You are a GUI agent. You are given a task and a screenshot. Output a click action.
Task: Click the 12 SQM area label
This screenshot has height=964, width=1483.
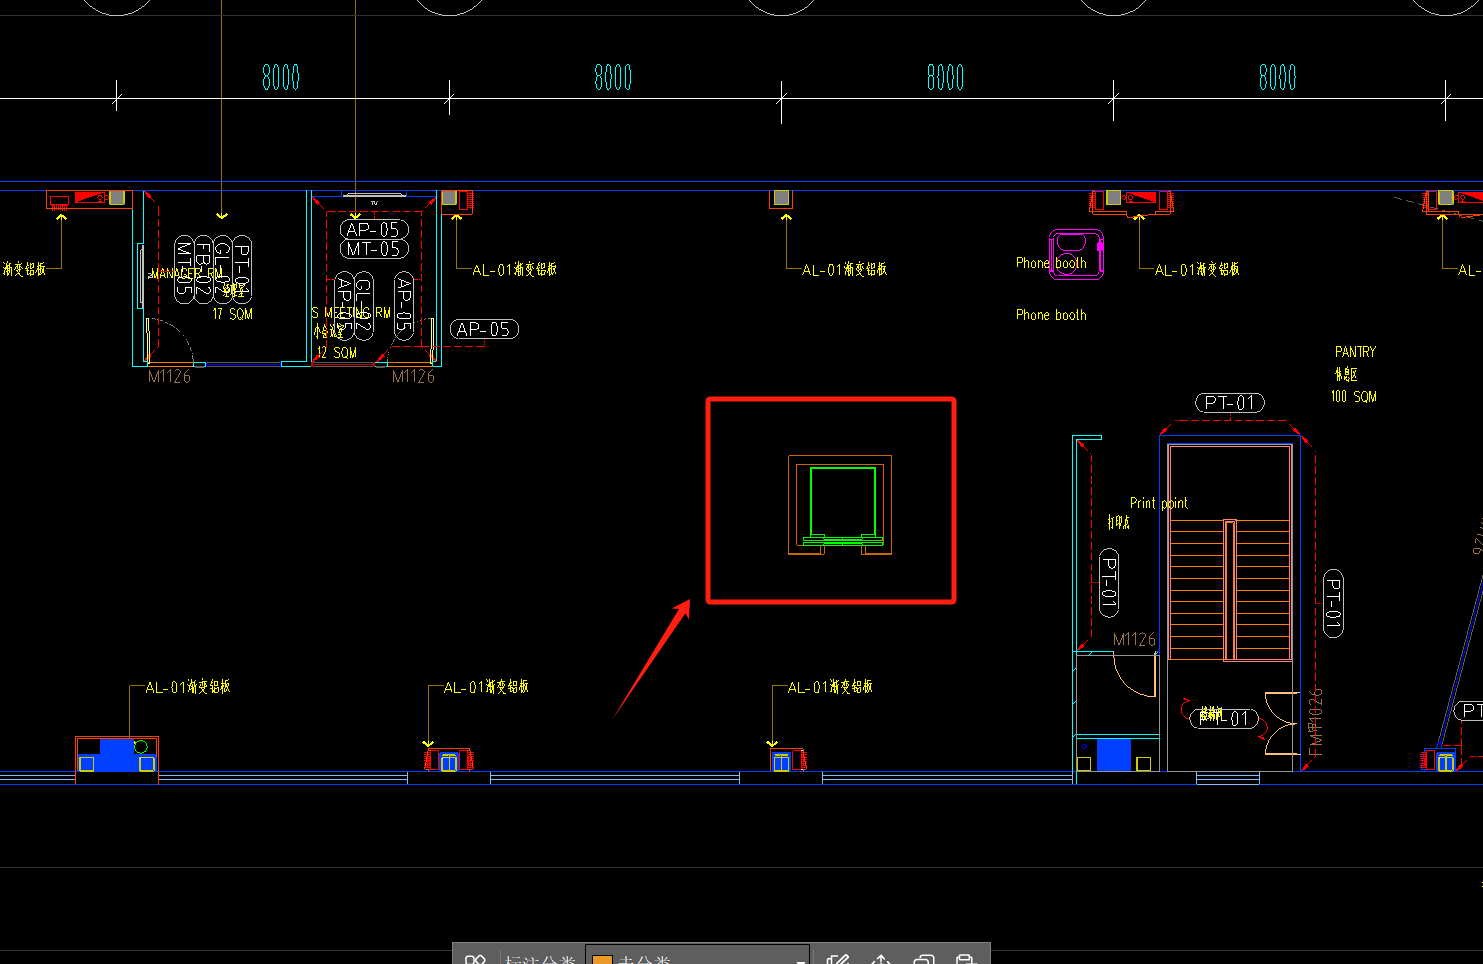[x=337, y=353]
